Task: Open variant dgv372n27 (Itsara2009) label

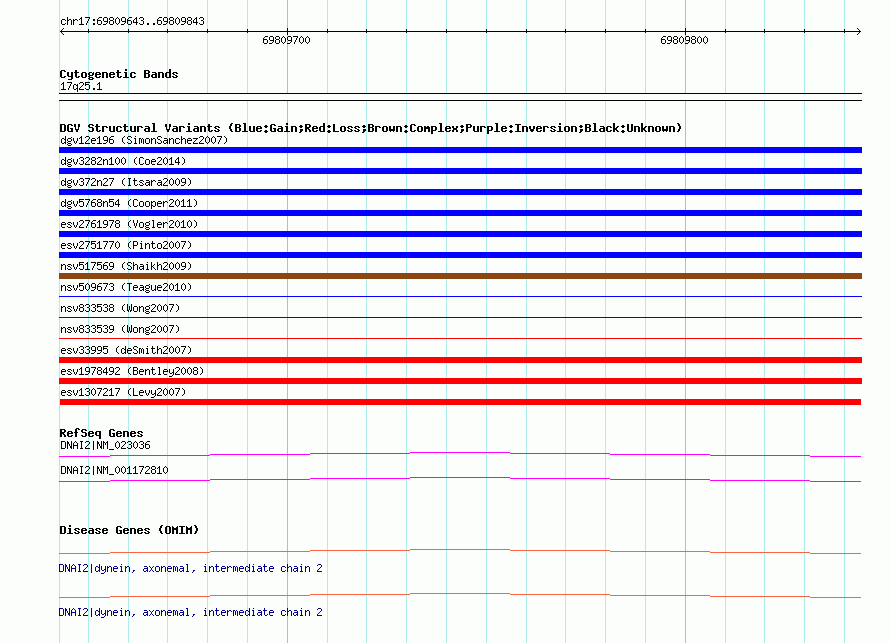Action: coord(126,182)
